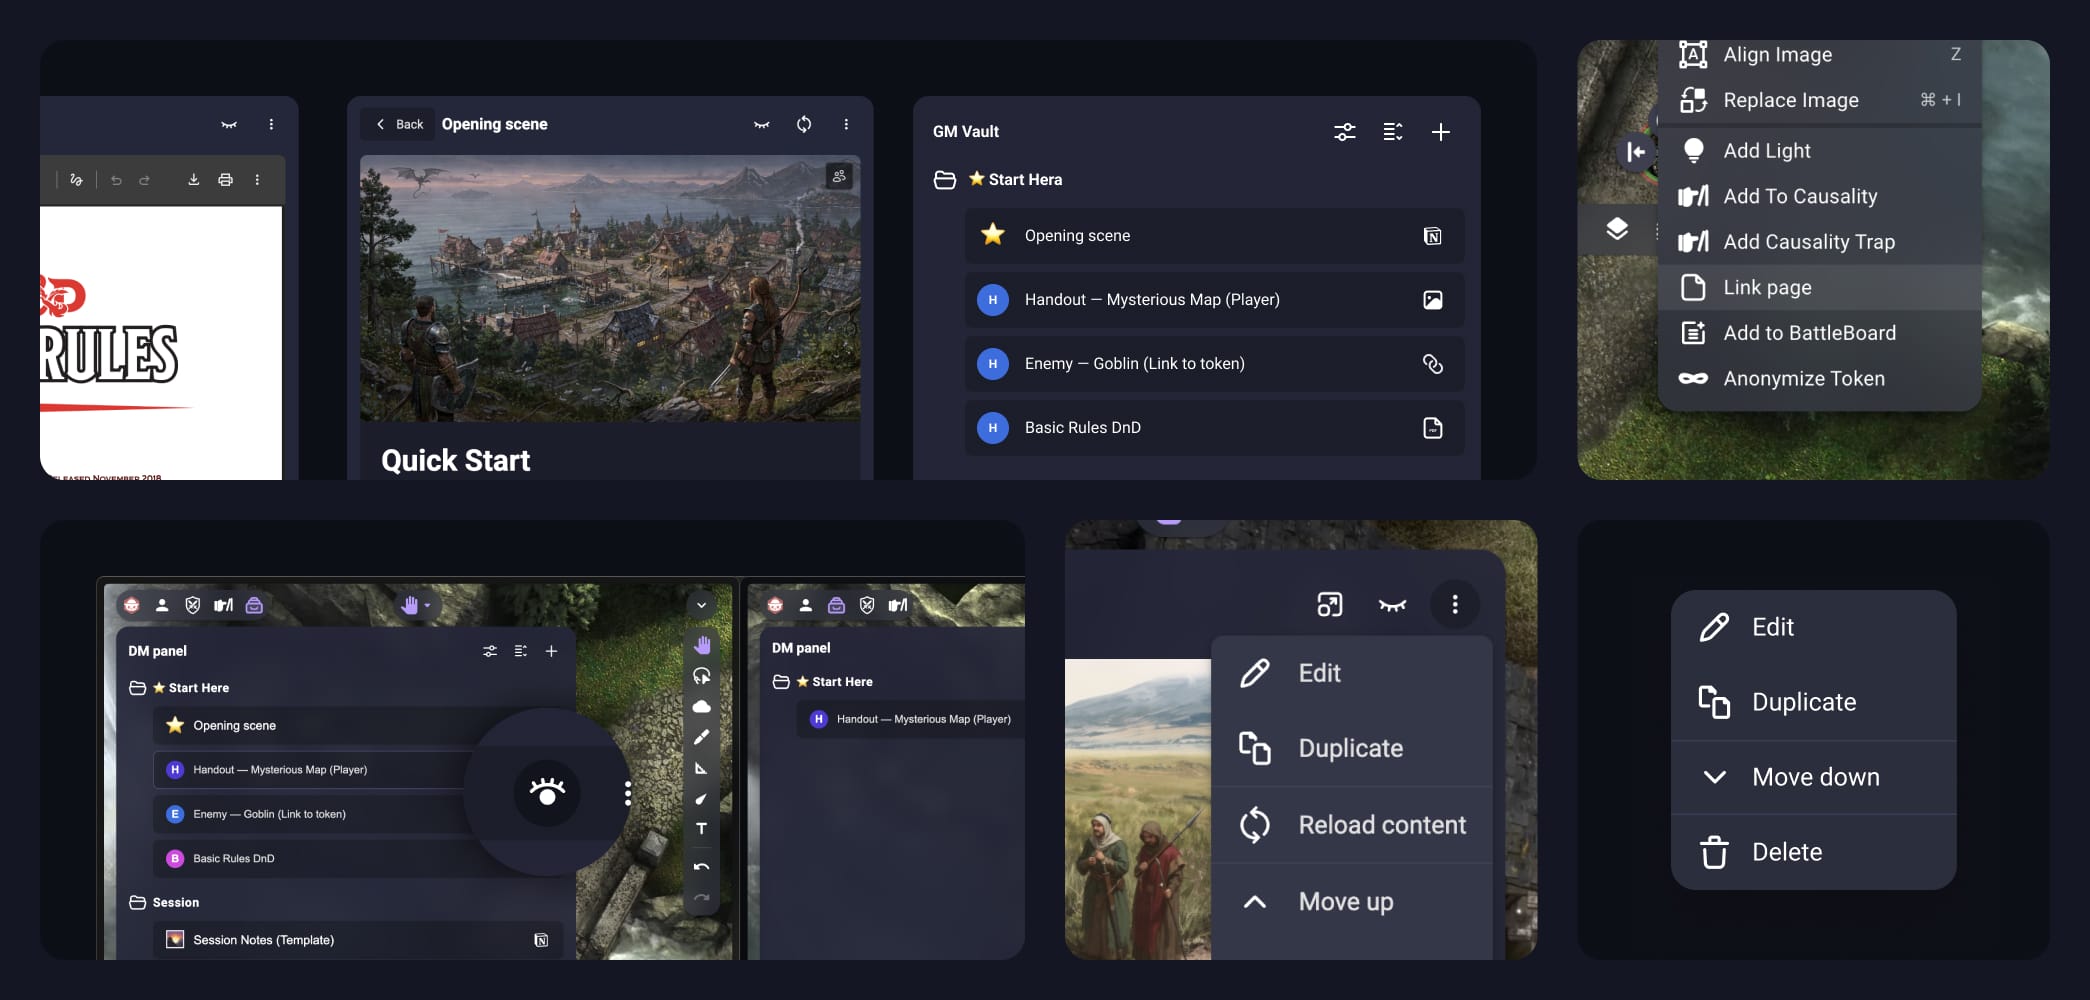
Task: Open filter settings in the left DM panel
Action: click(x=490, y=651)
